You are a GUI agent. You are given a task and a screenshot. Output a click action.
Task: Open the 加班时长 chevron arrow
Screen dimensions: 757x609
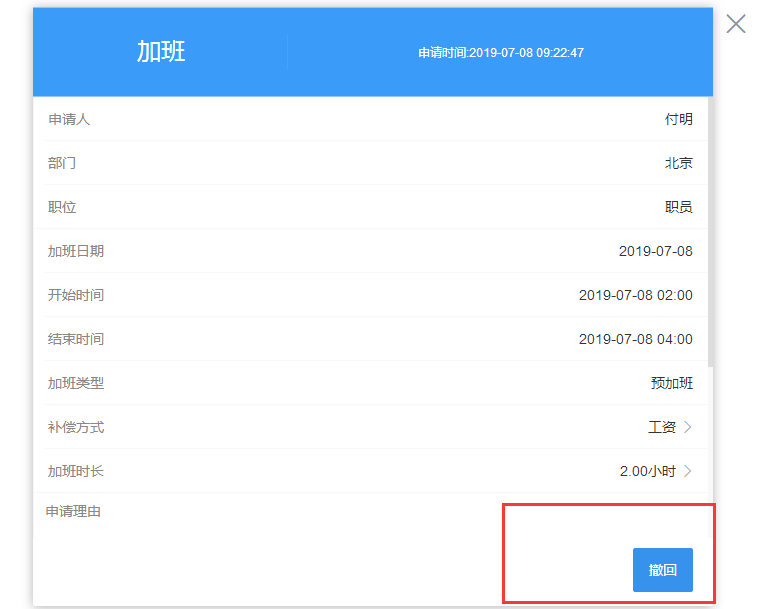[x=688, y=471]
